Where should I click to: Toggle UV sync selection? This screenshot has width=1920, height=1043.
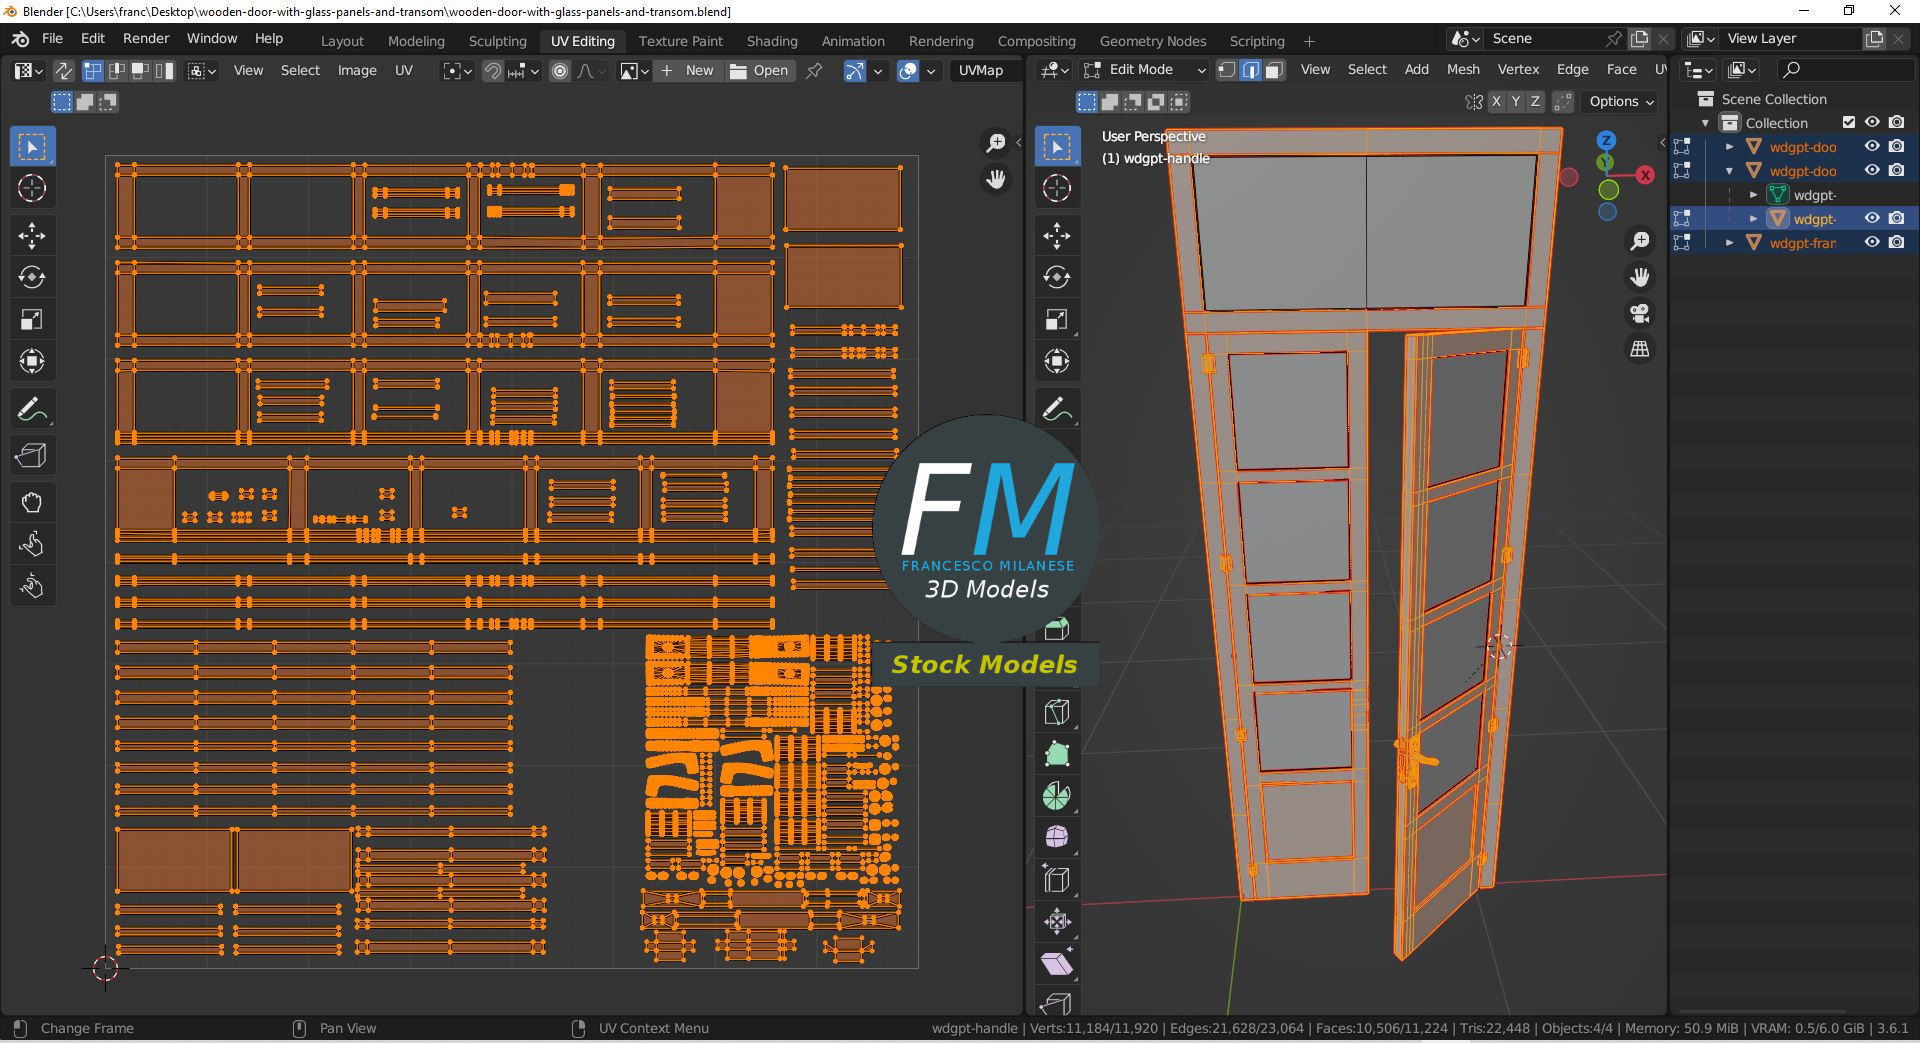coord(63,70)
